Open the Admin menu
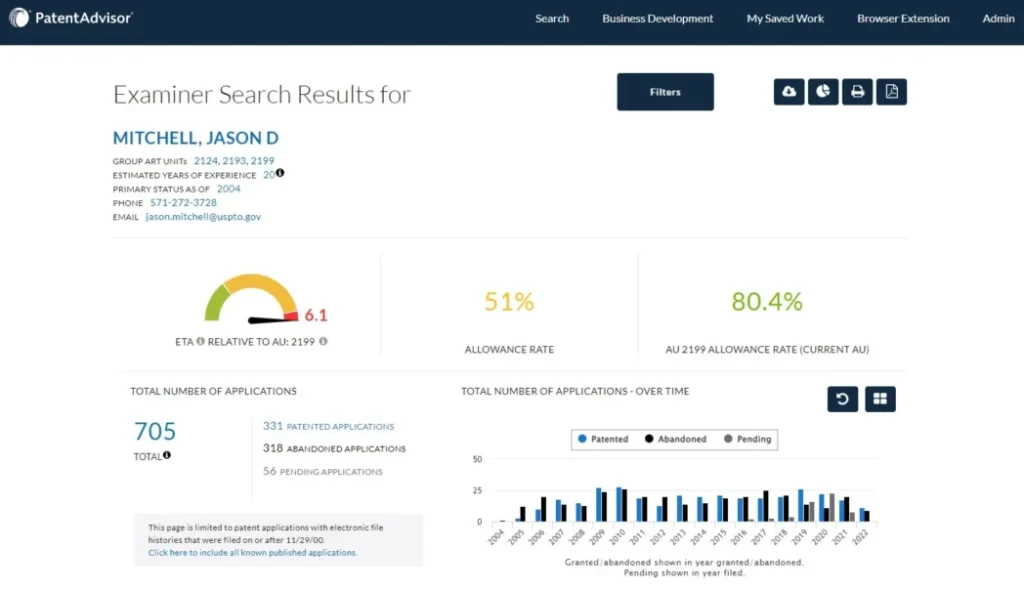 pyautogui.click(x=998, y=18)
